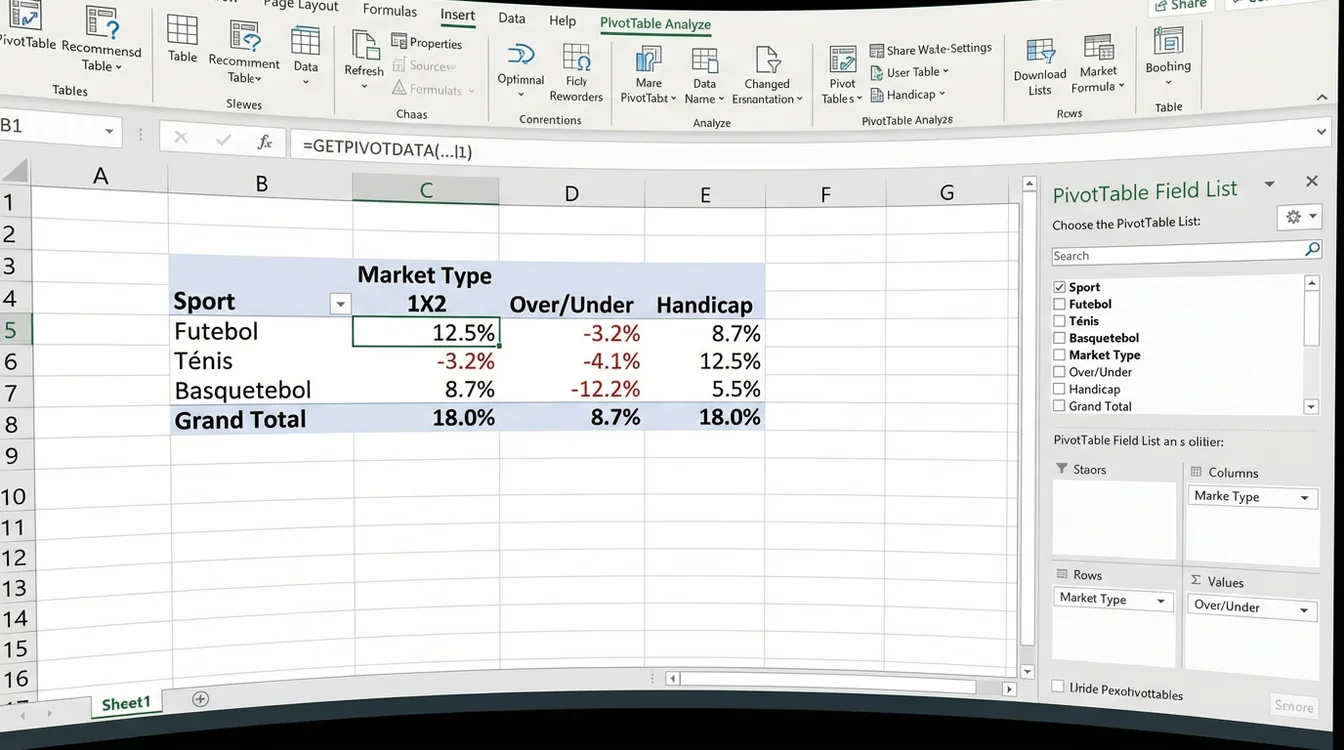Switch to the Data tab
The width and height of the screenshot is (1344, 750).
(512, 18)
